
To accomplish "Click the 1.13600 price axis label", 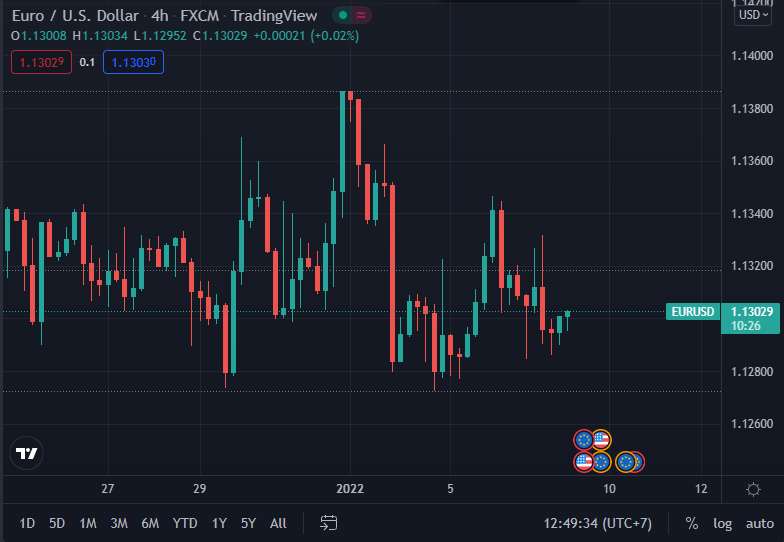I will click(752, 160).
